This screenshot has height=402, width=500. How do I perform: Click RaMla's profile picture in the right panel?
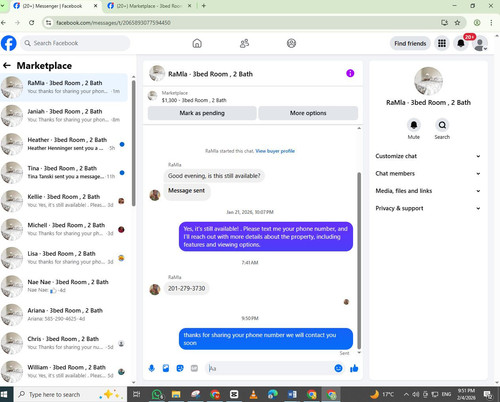tap(428, 81)
